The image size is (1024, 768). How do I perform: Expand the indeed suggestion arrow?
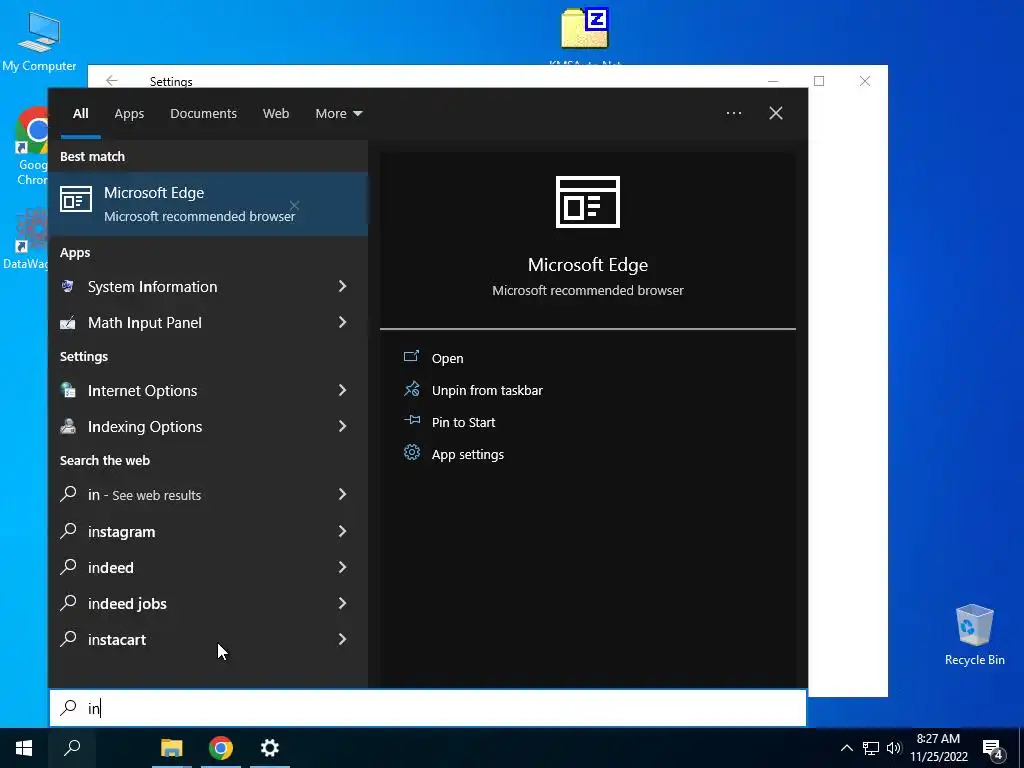pos(342,567)
